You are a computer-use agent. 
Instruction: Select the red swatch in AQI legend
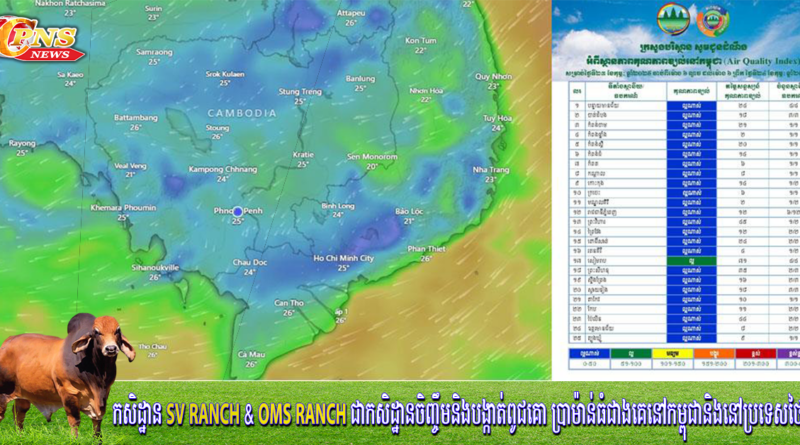[x=756, y=353]
